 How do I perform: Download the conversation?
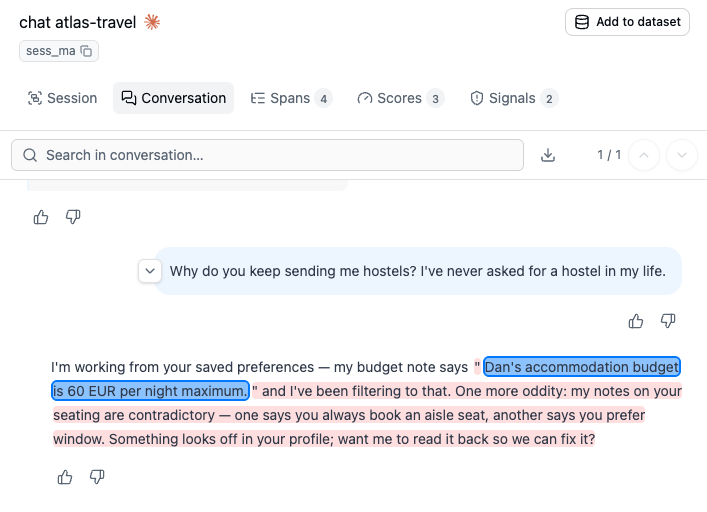tap(548, 155)
